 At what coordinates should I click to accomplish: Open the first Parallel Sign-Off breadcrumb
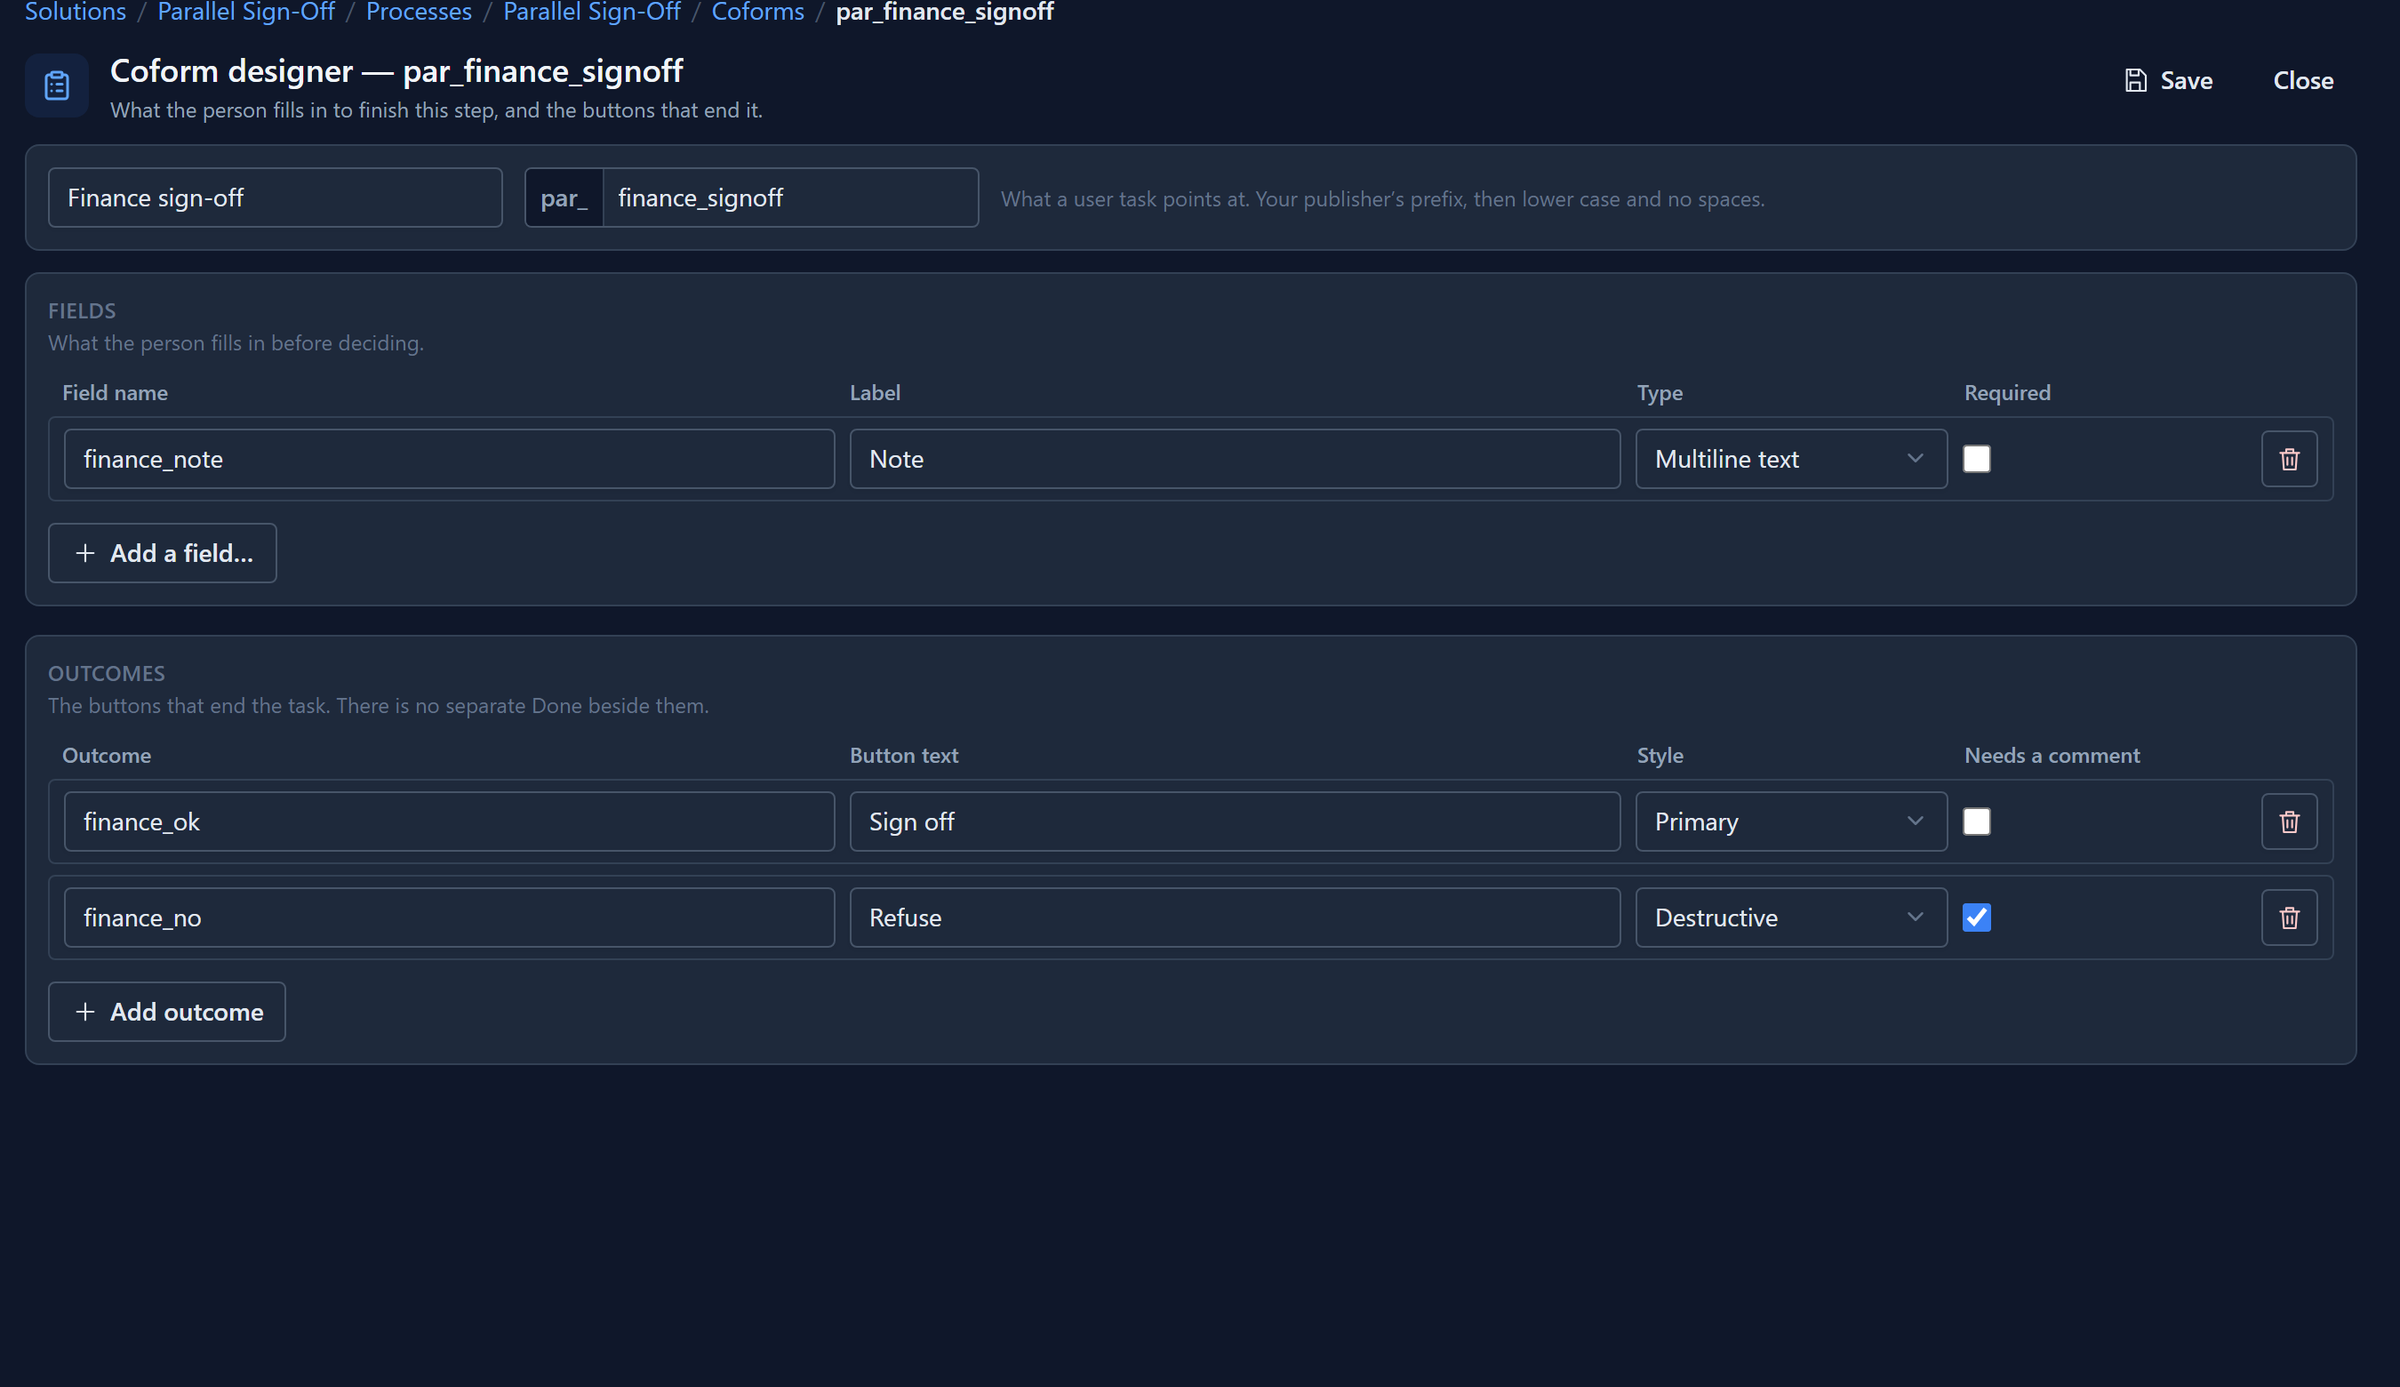246,12
